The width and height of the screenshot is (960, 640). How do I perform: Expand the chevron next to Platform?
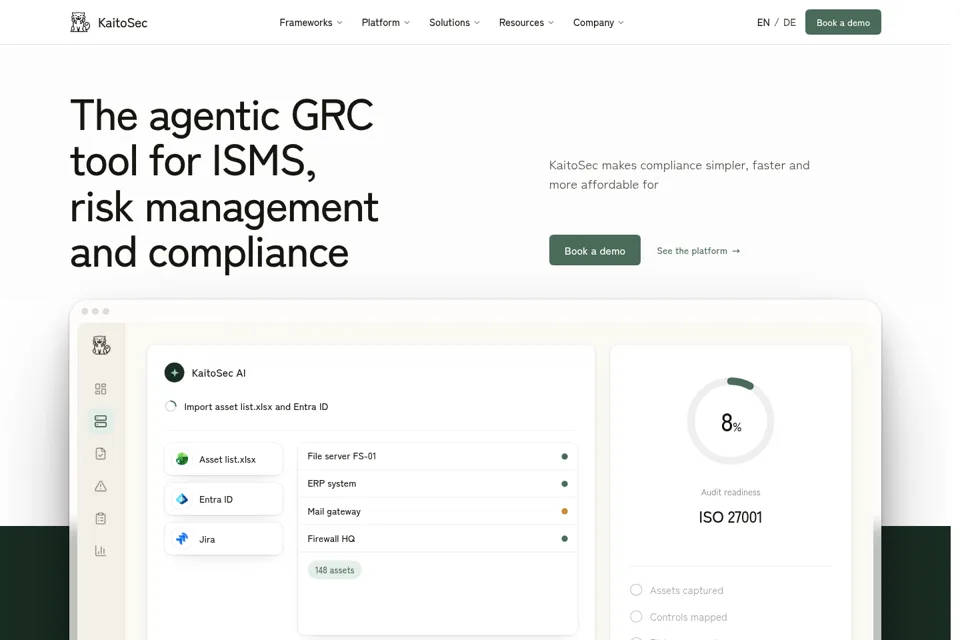tap(407, 23)
